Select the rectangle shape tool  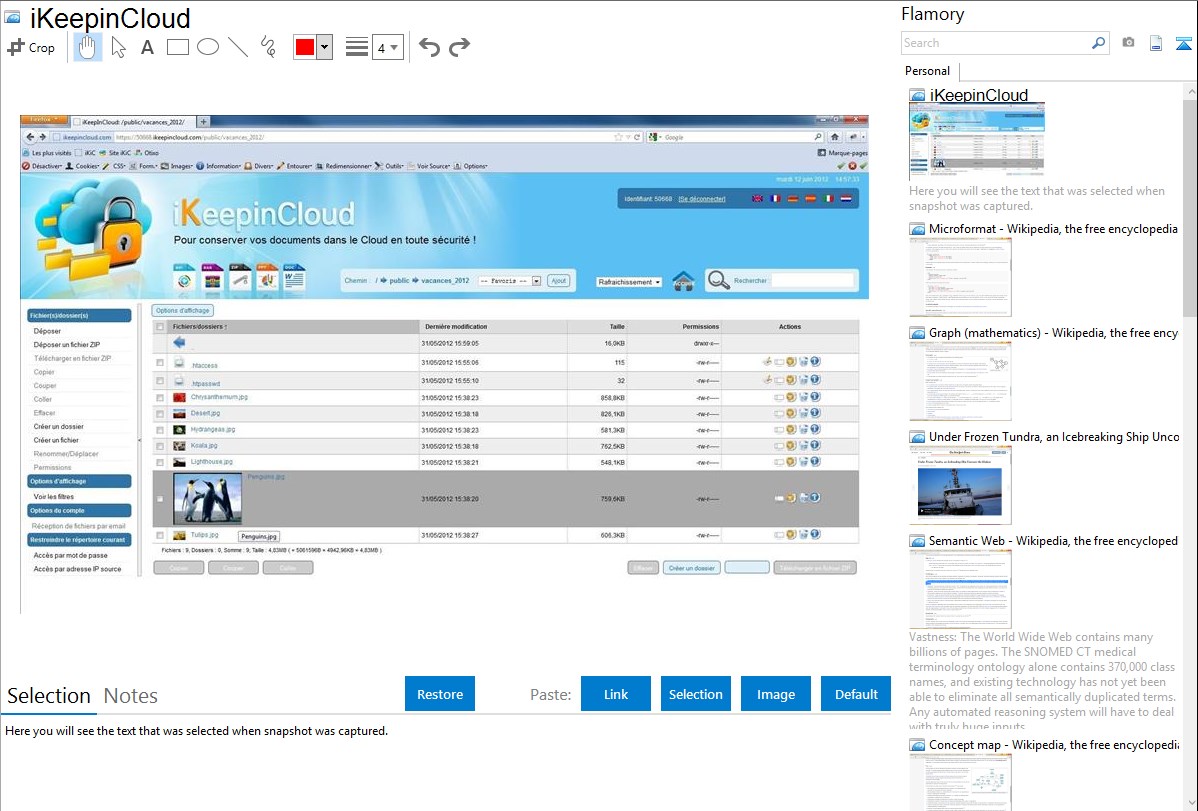177,47
